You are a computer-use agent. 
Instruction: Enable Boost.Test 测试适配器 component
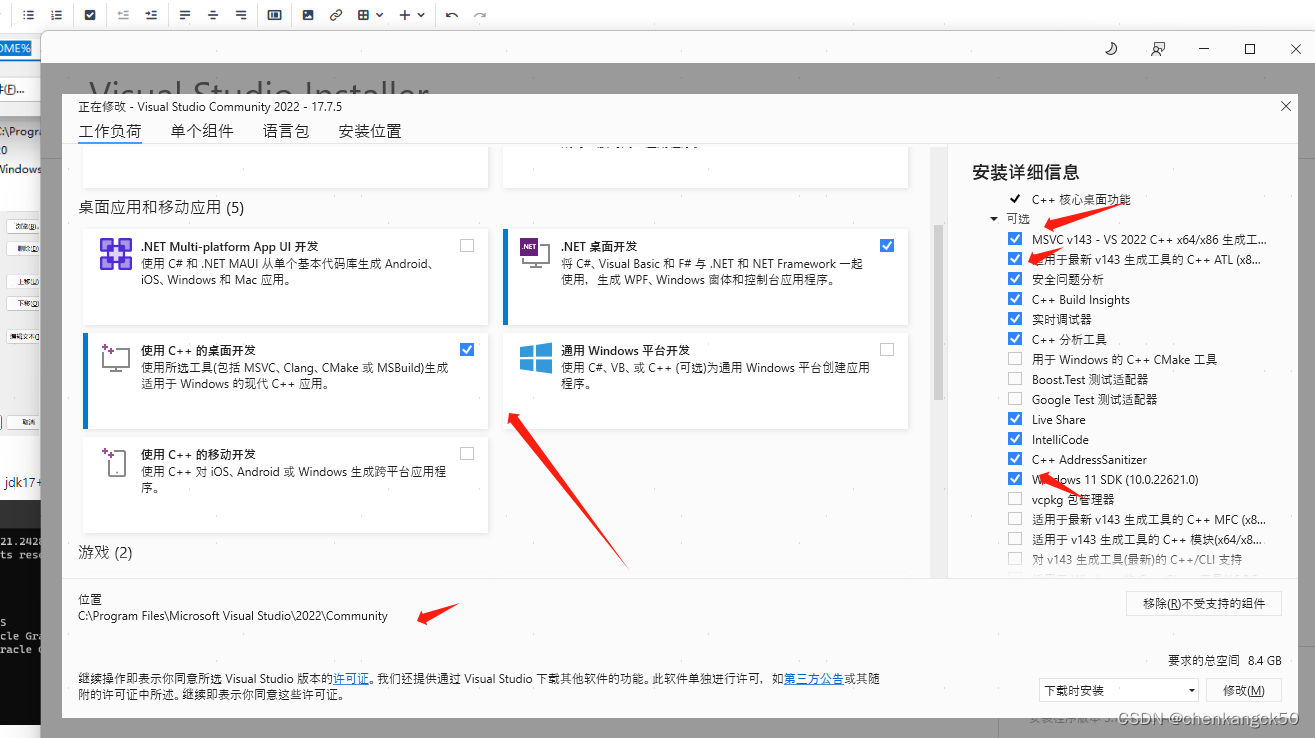[1015, 379]
